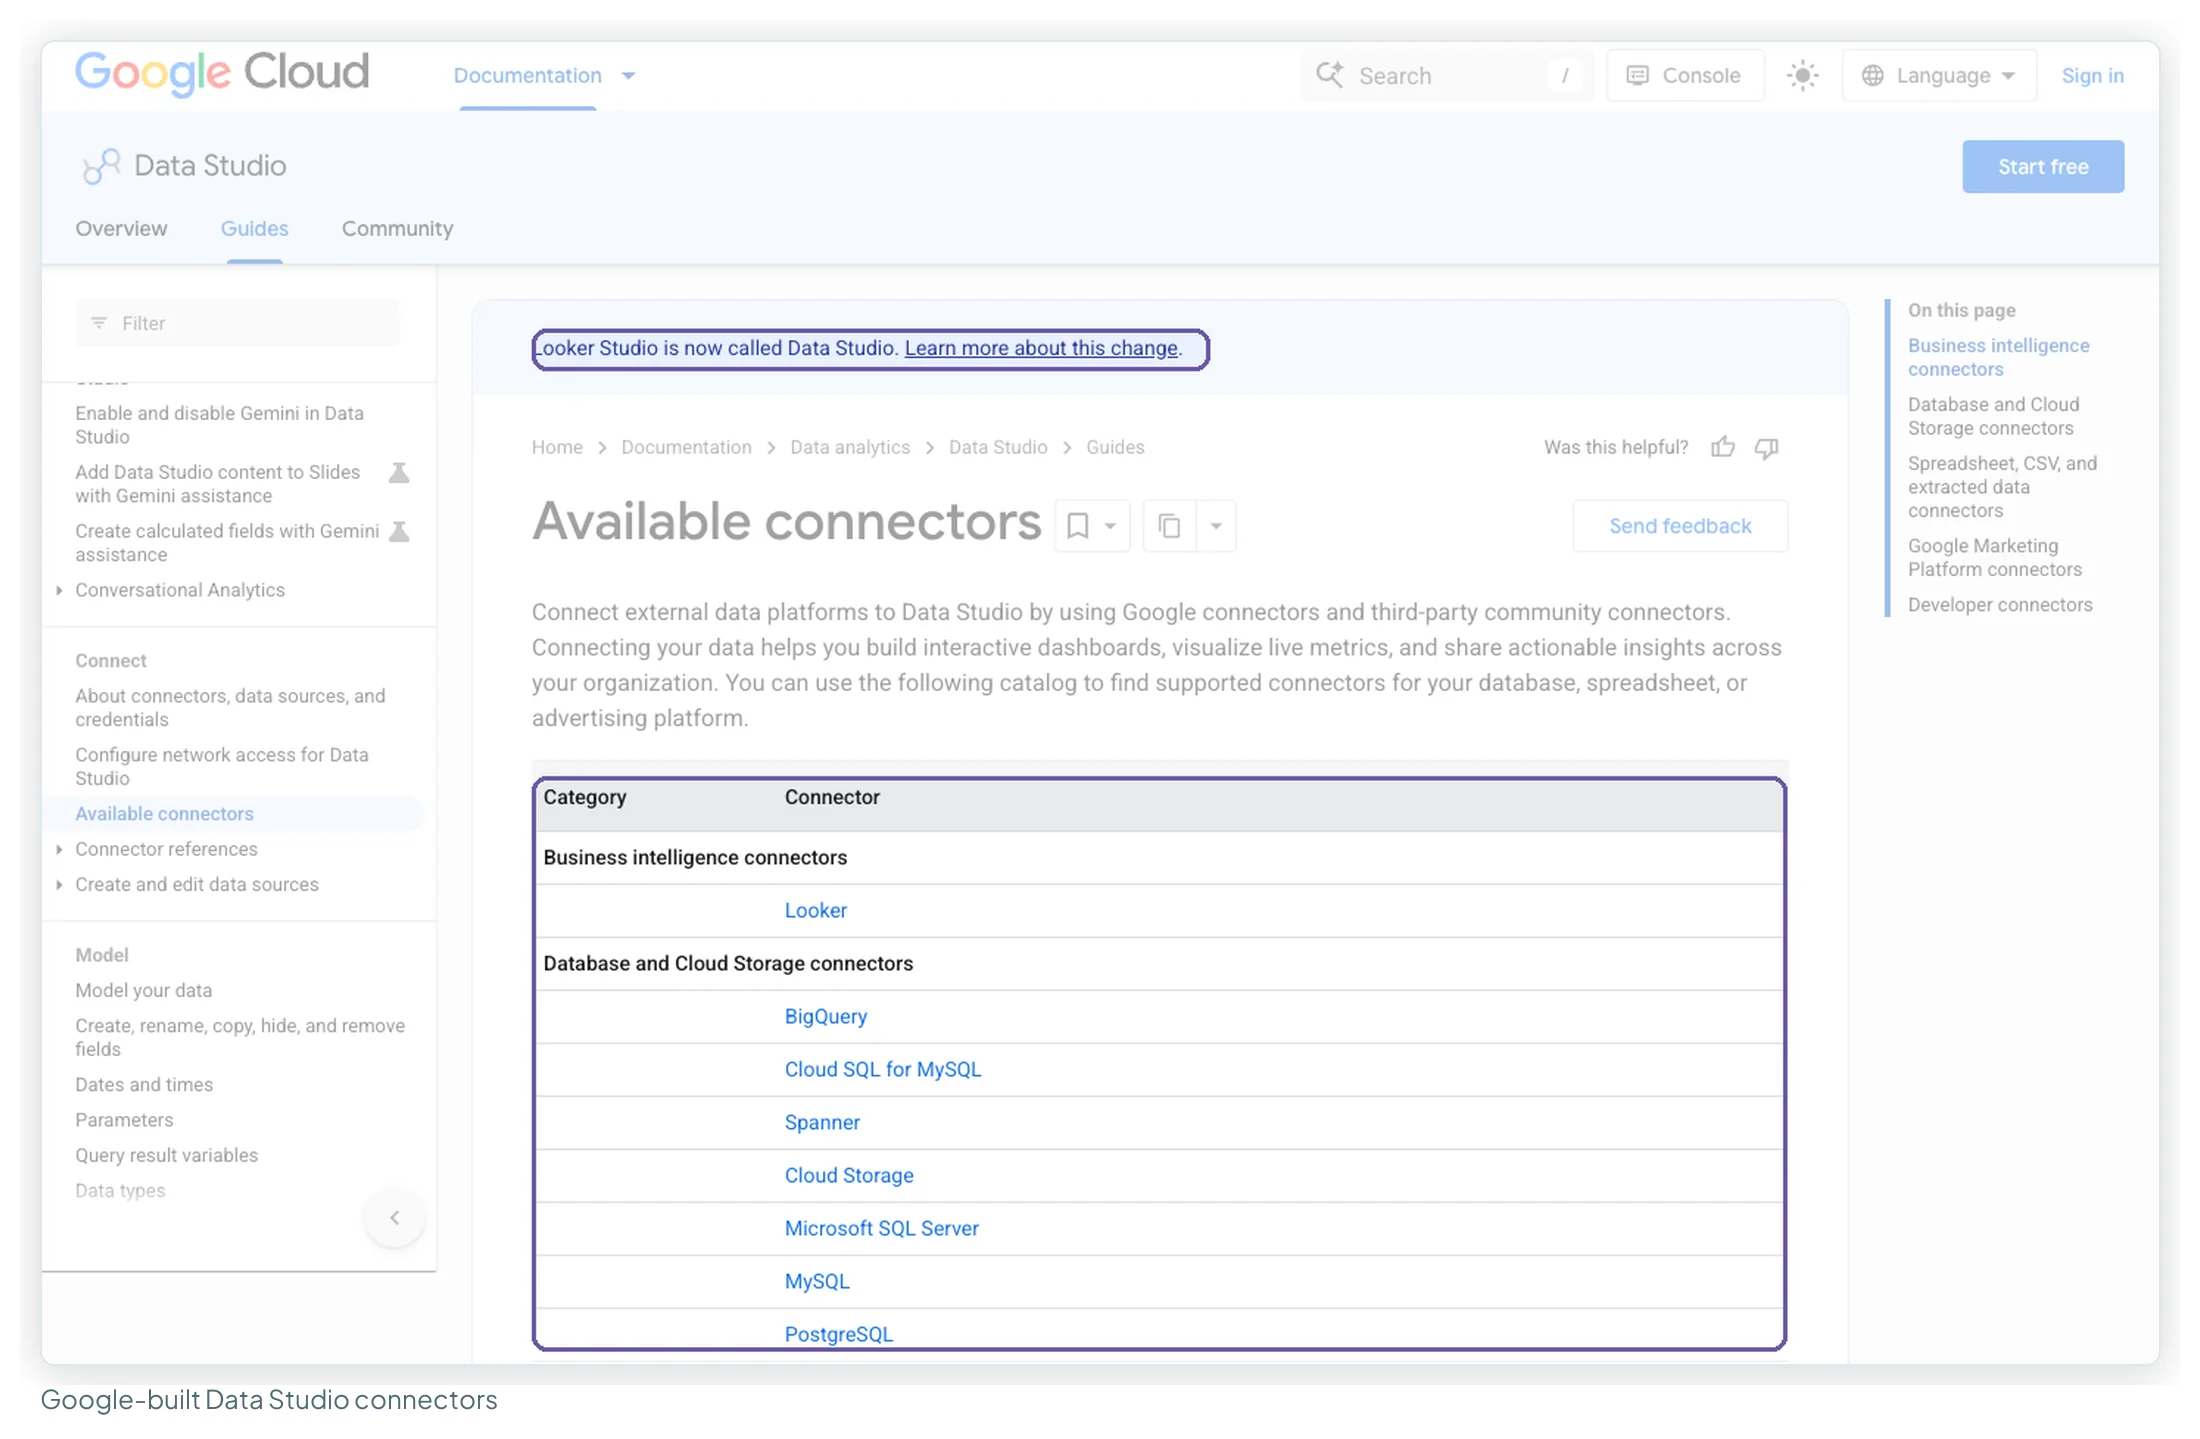Open the BigQuery connector link
2200x1439 pixels.
(x=825, y=1017)
